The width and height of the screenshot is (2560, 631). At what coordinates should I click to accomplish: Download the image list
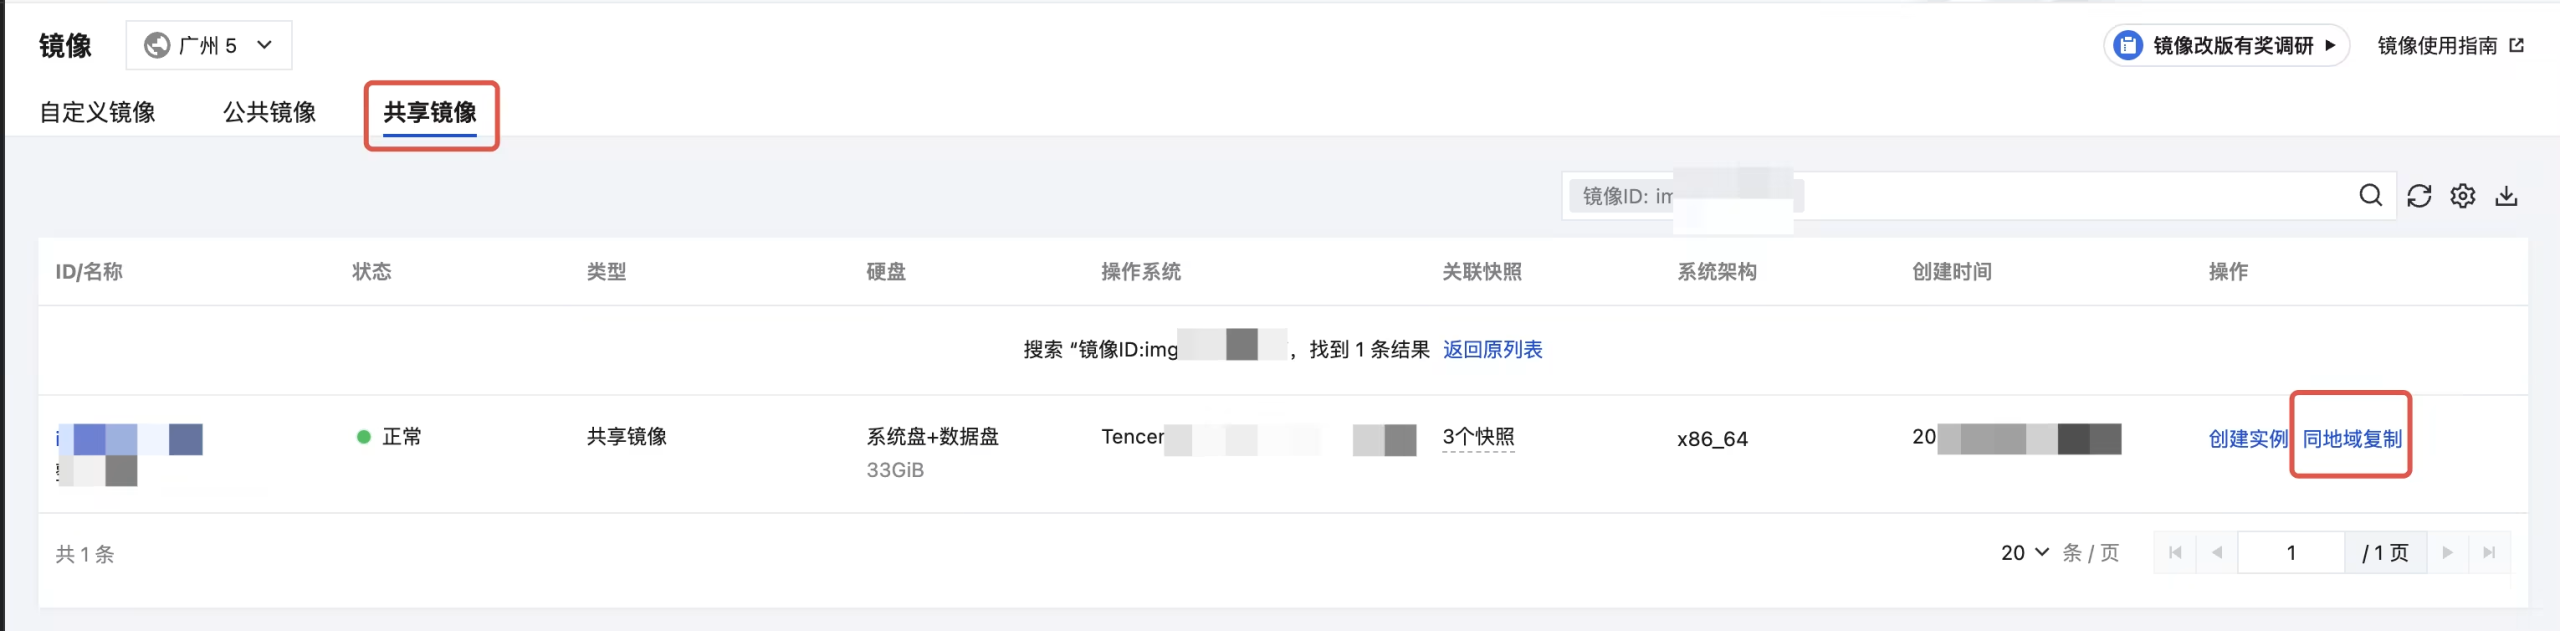[2506, 196]
